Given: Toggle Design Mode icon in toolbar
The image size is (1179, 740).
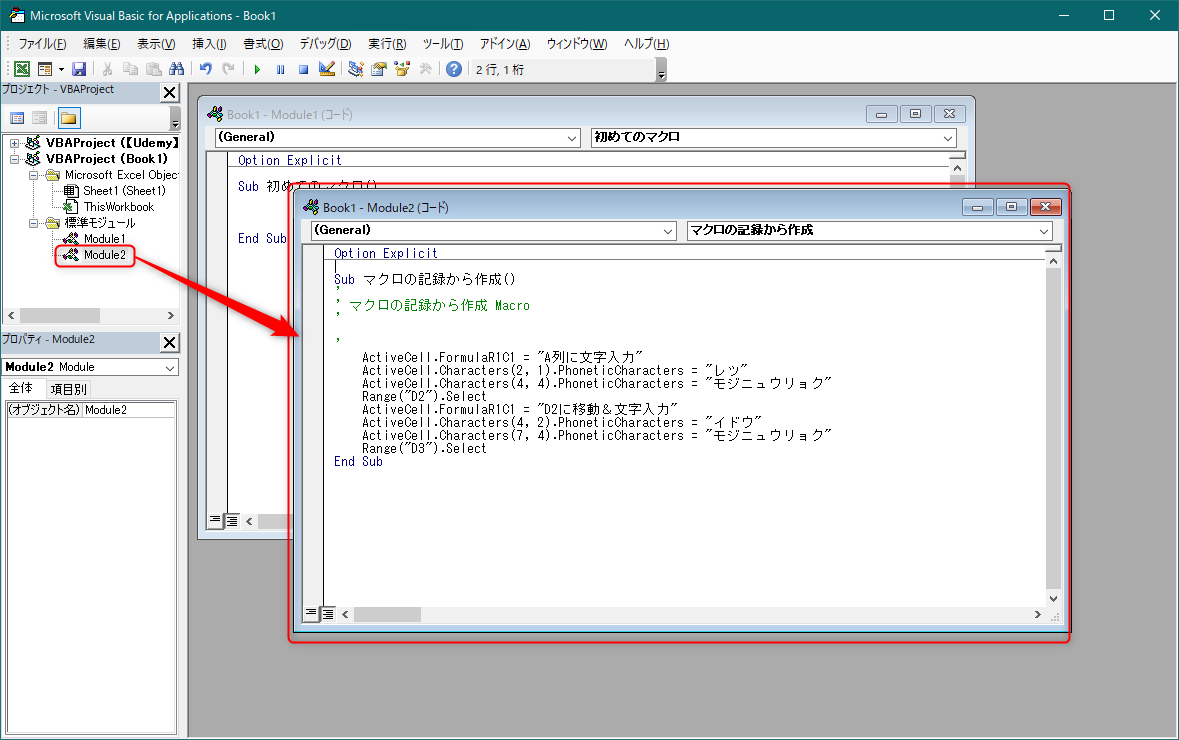Looking at the screenshot, I should coord(326,69).
